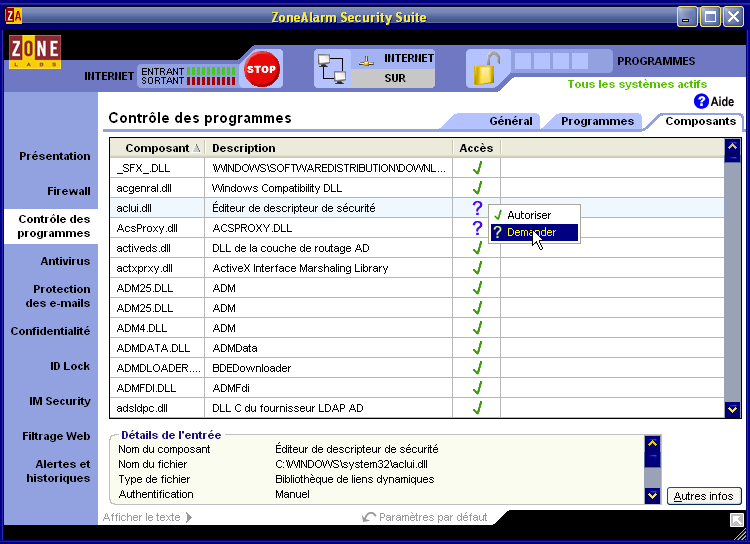Click question mark access for AcsProxy.dll
Image resolution: width=750 pixels, height=544 pixels.
pos(477,228)
